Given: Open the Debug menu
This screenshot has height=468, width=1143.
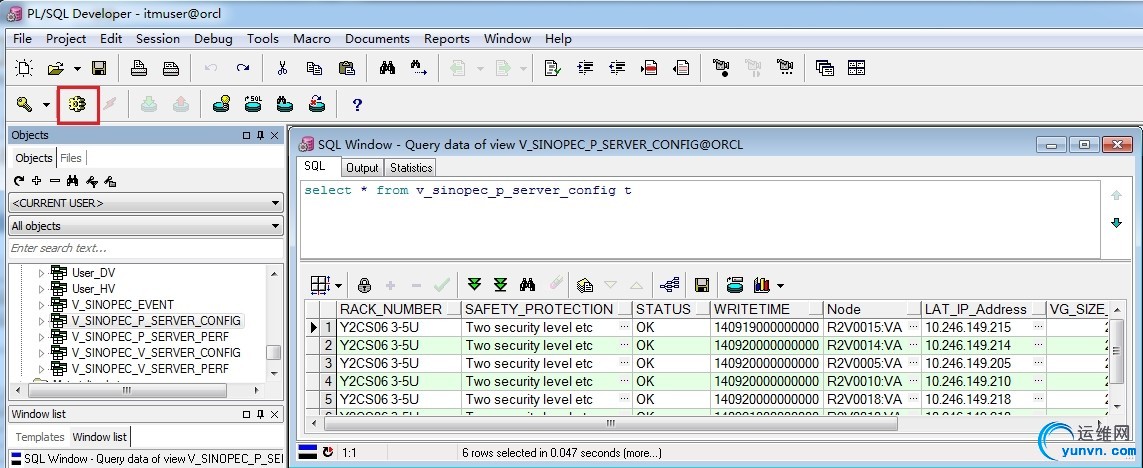Looking at the screenshot, I should point(214,39).
